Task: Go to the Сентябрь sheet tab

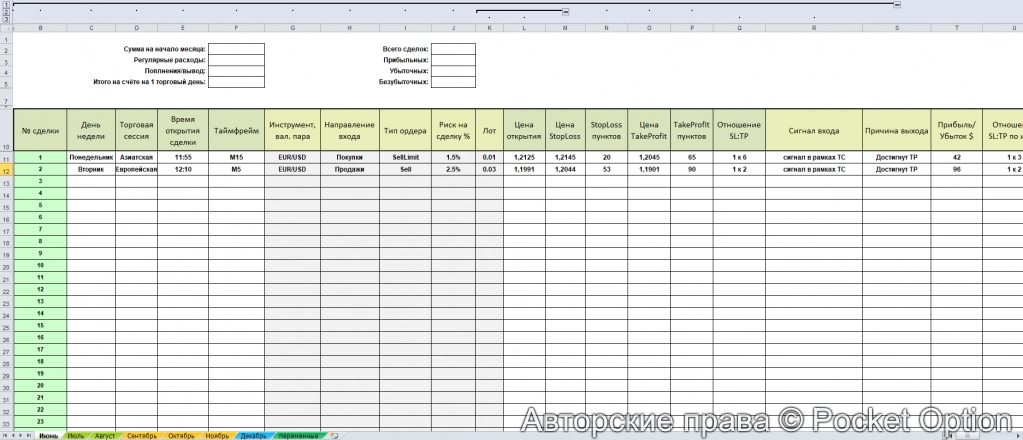Action: [x=142, y=436]
